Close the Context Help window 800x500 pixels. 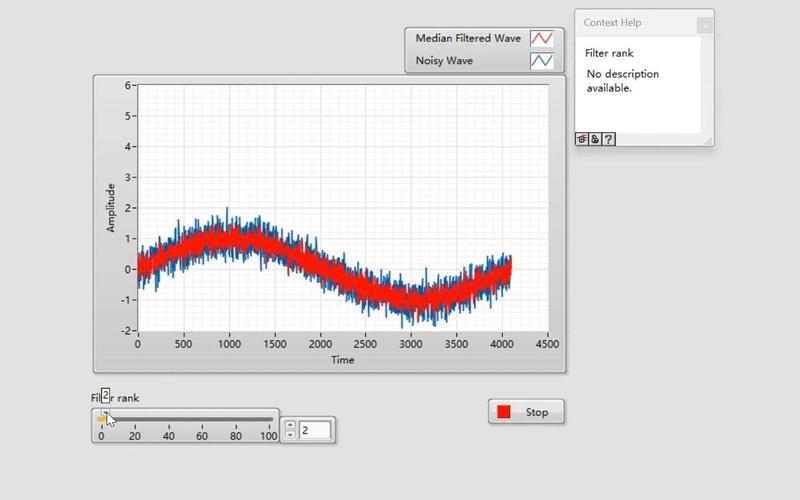704,24
